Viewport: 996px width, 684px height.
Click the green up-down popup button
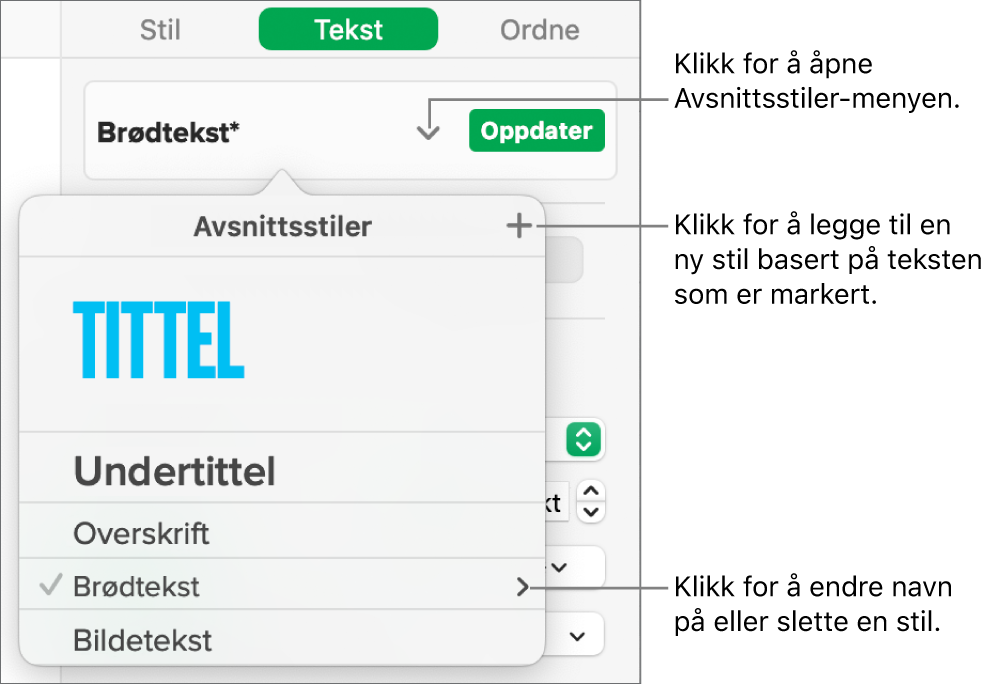(584, 439)
